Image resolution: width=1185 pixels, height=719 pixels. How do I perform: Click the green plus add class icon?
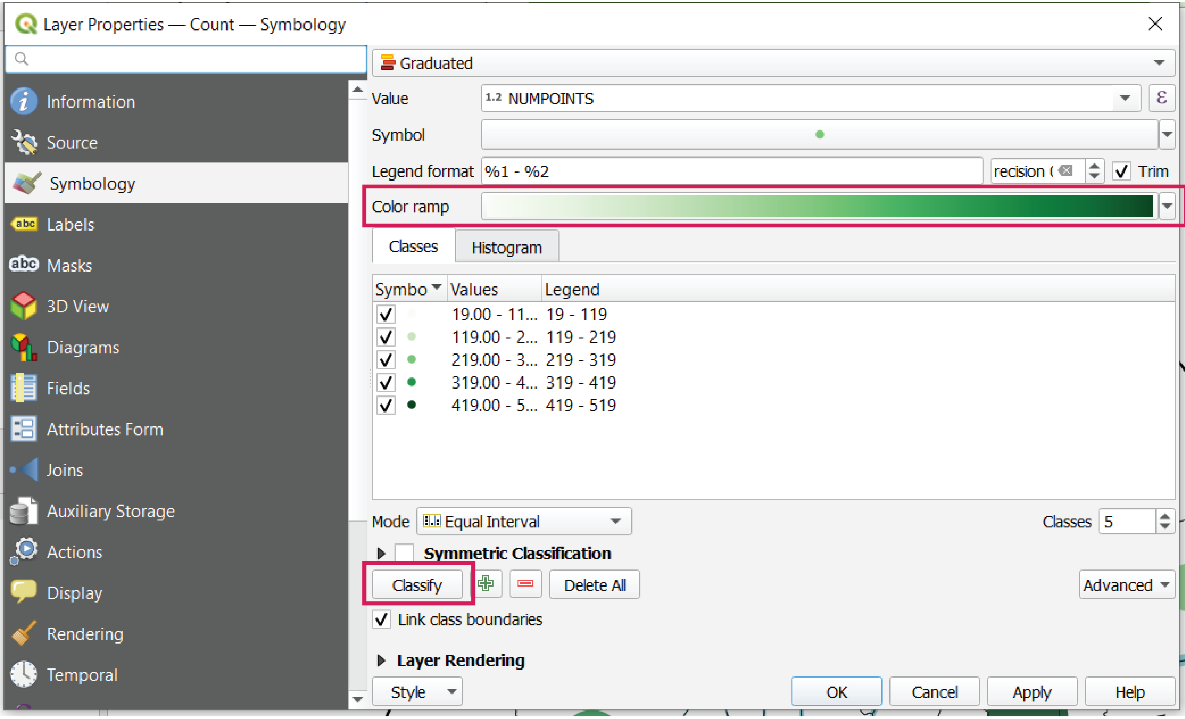click(487, 585)
